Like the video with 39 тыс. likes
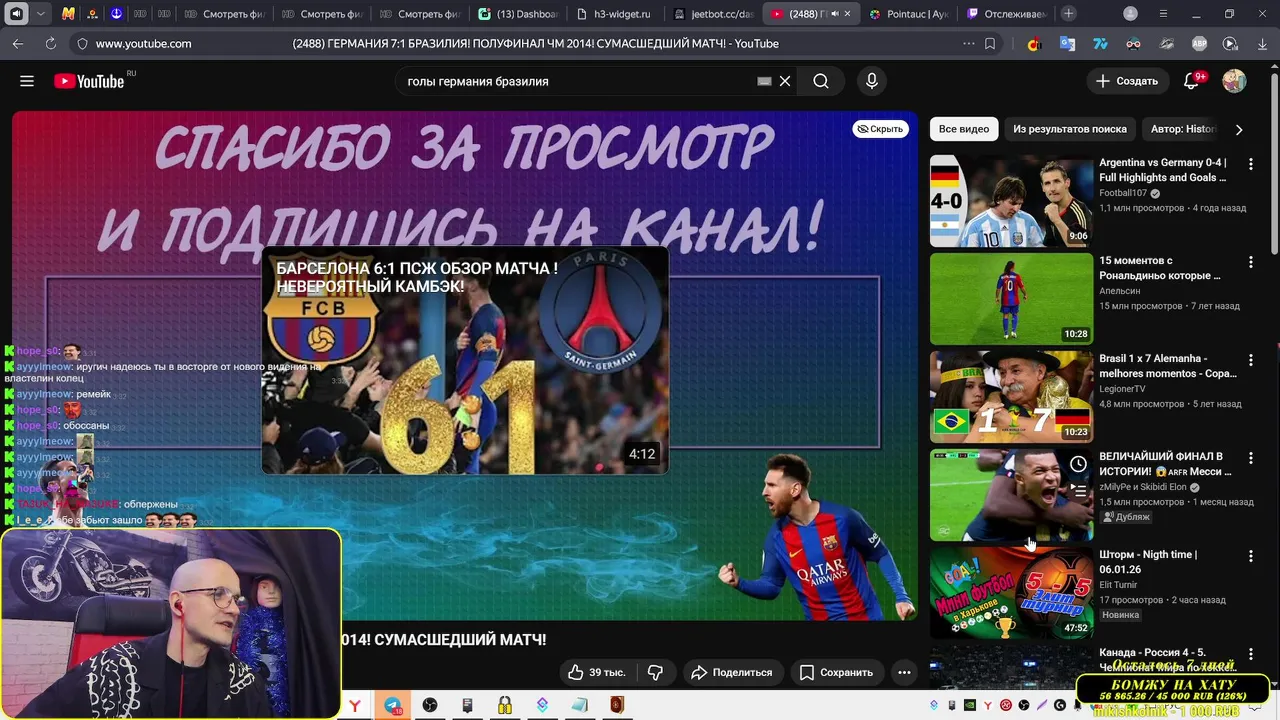Image resolution: width=1280 pixels, height=720 pixels. 596,672
